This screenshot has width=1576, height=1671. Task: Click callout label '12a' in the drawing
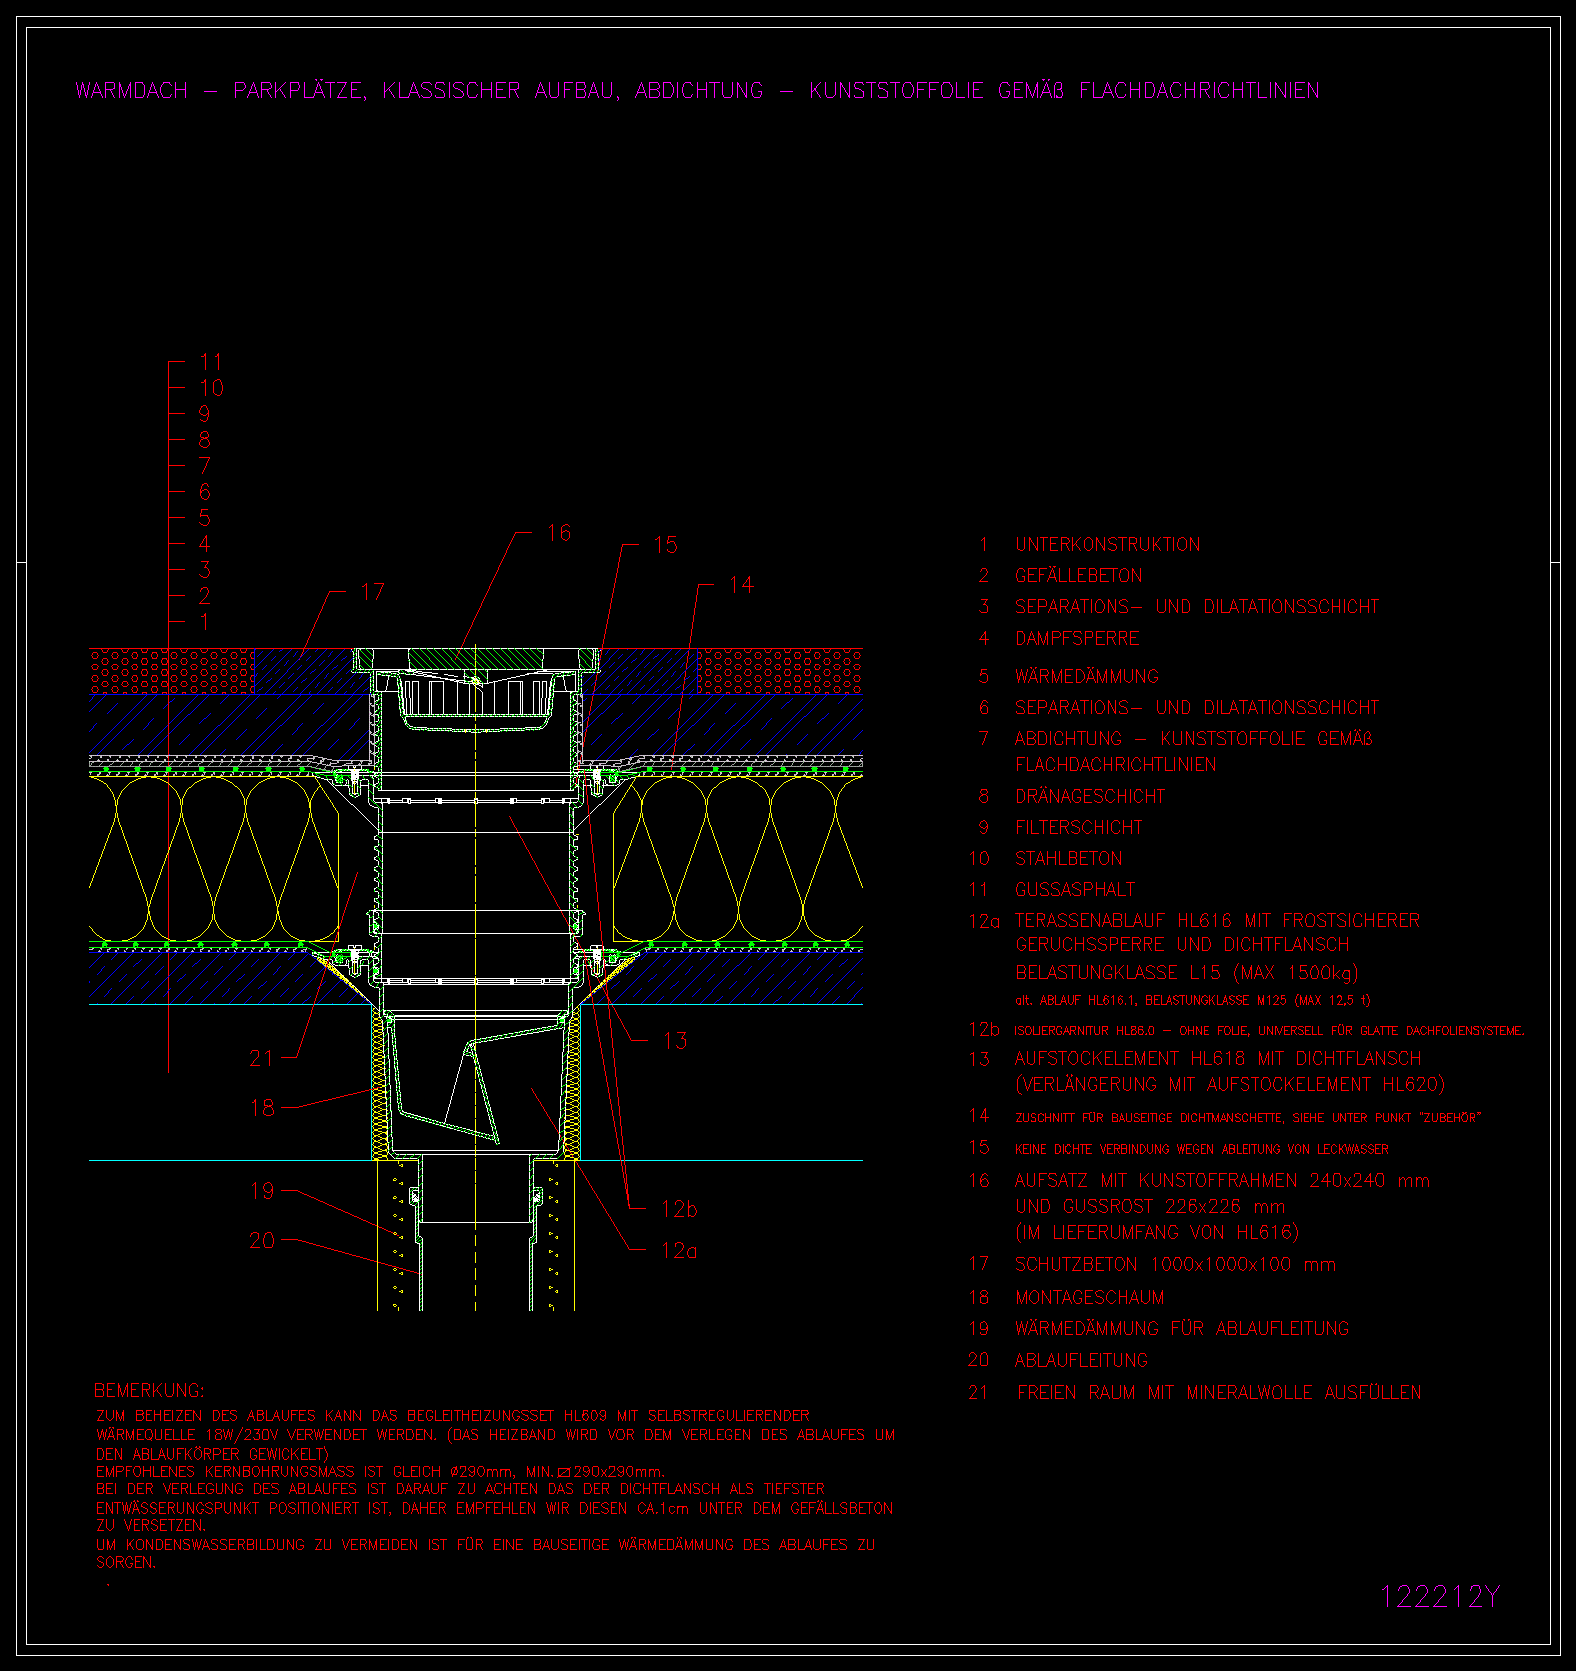[680, 1251]
